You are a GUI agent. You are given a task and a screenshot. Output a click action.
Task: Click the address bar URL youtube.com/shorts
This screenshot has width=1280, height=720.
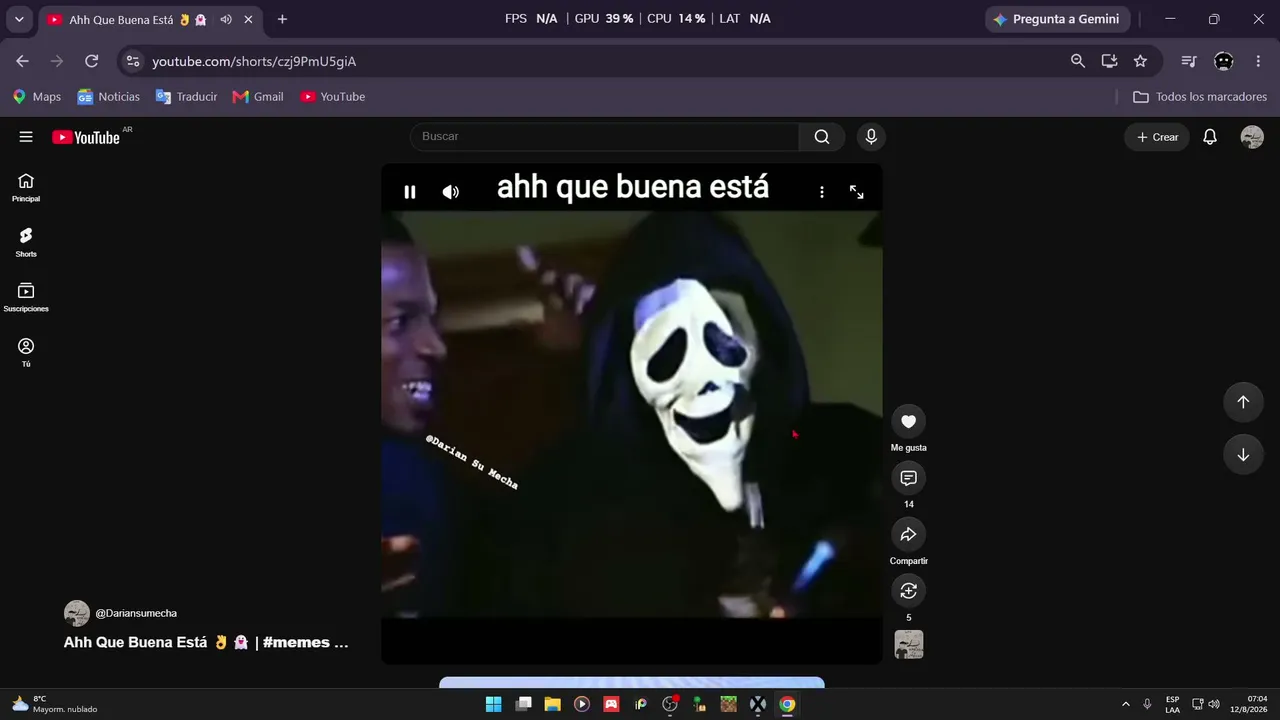point(254,61)
